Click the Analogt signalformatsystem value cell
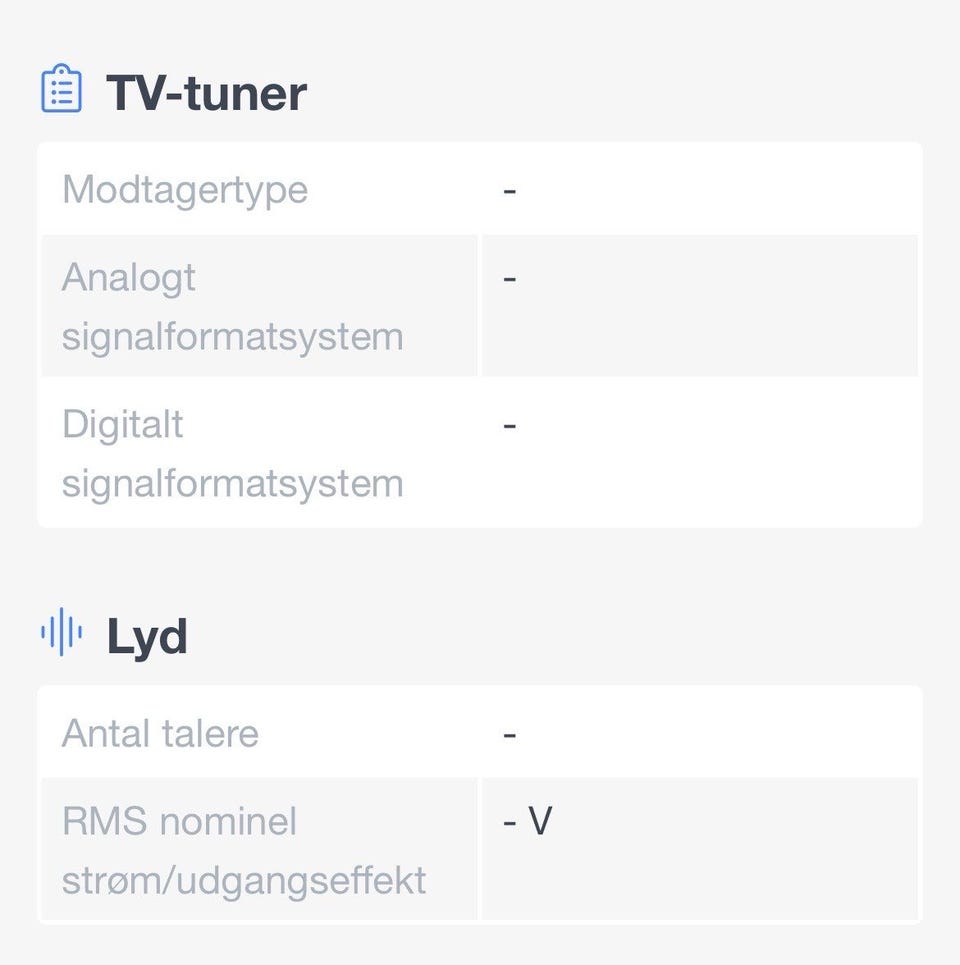The image size is (960, 965). point(700,305)
